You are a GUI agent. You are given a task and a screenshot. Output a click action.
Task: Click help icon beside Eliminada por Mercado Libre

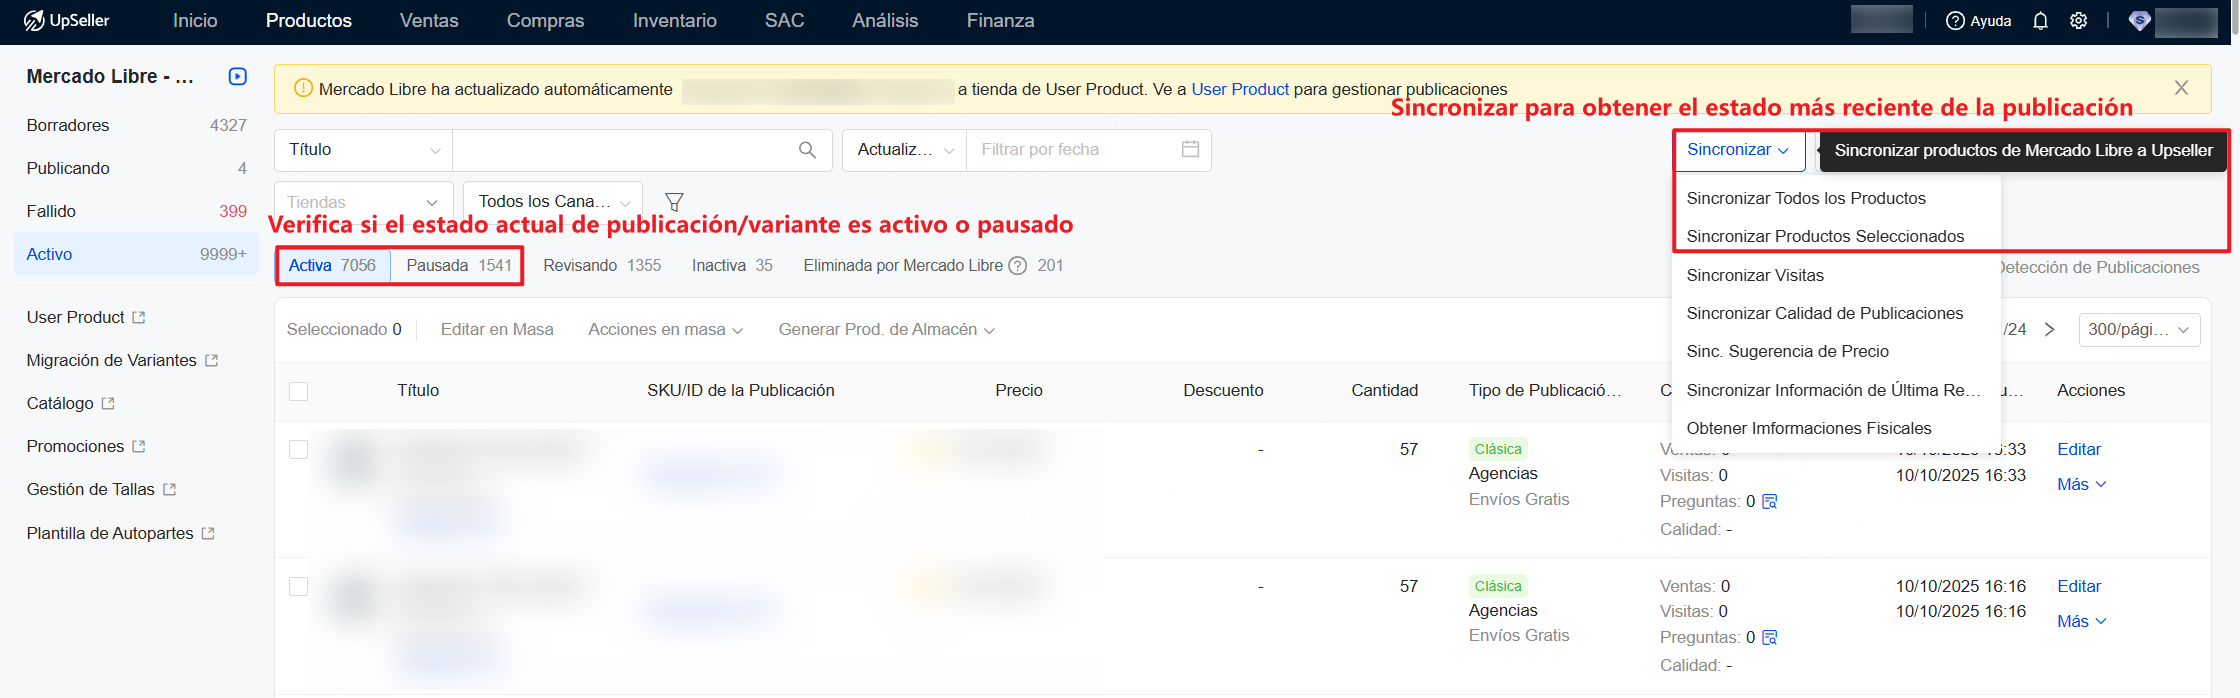(x=1018, y=266)
